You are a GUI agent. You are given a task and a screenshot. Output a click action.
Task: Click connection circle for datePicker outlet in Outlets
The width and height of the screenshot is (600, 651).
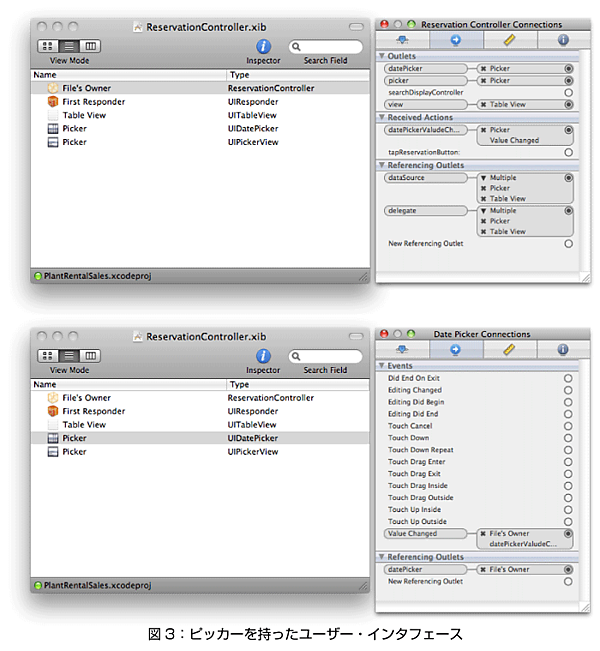point(568,69)
